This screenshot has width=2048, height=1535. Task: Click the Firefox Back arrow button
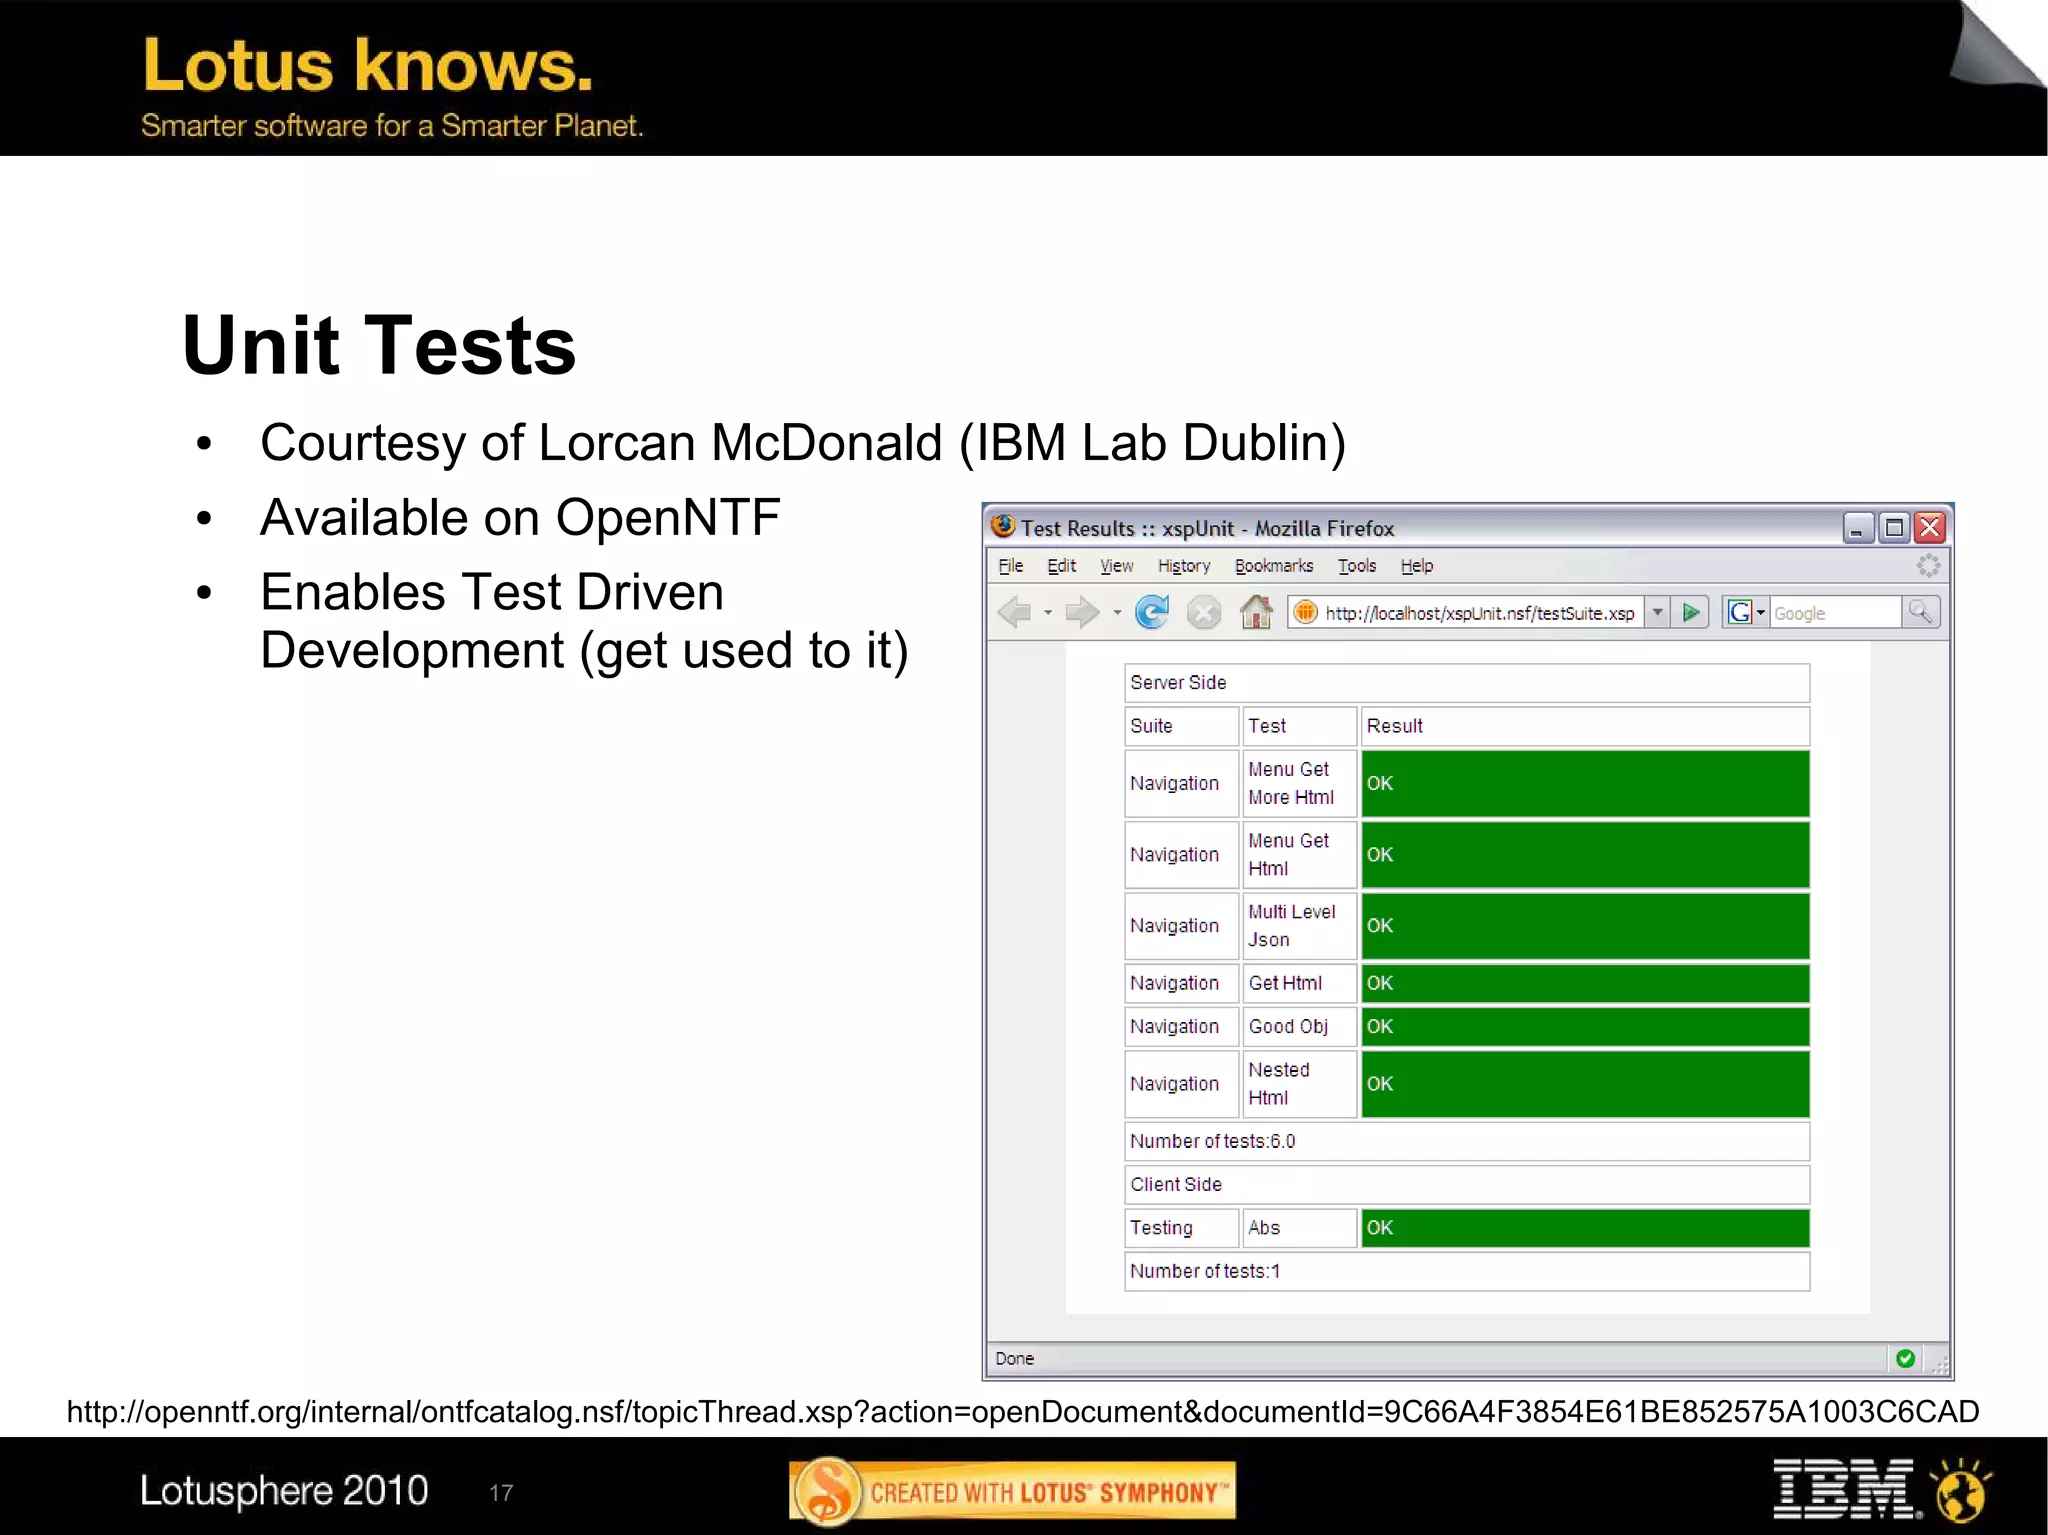(1015, 612)
